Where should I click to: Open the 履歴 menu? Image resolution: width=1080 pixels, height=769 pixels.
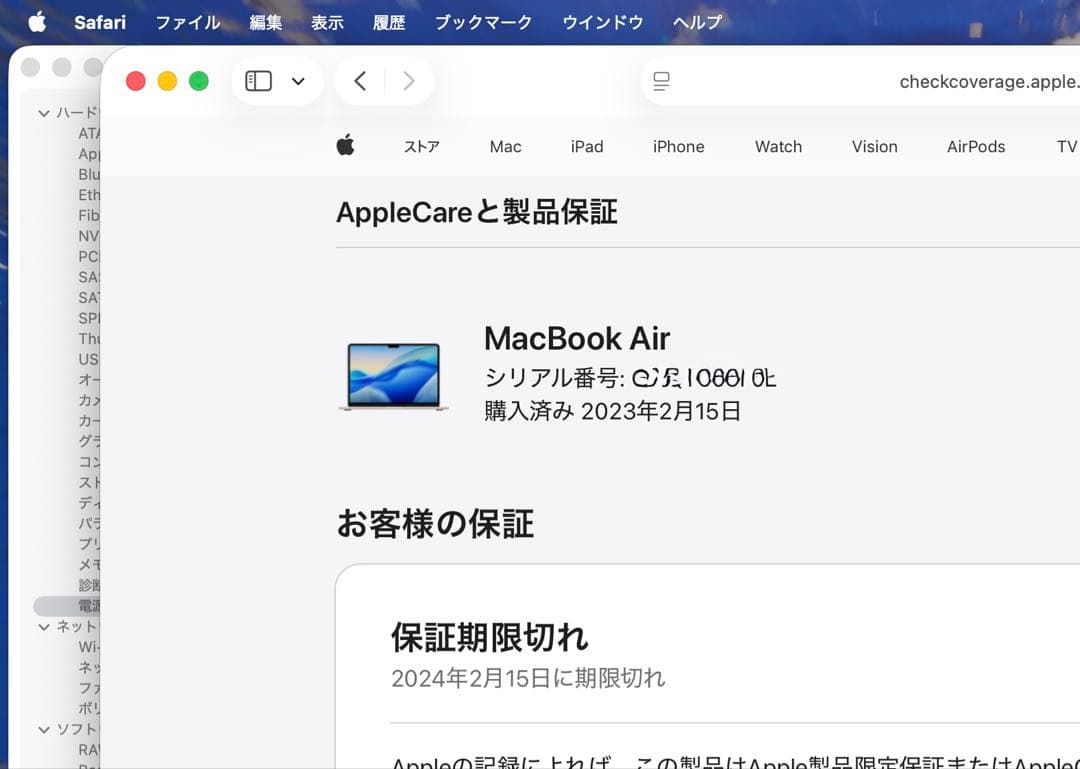pos(389,21)
